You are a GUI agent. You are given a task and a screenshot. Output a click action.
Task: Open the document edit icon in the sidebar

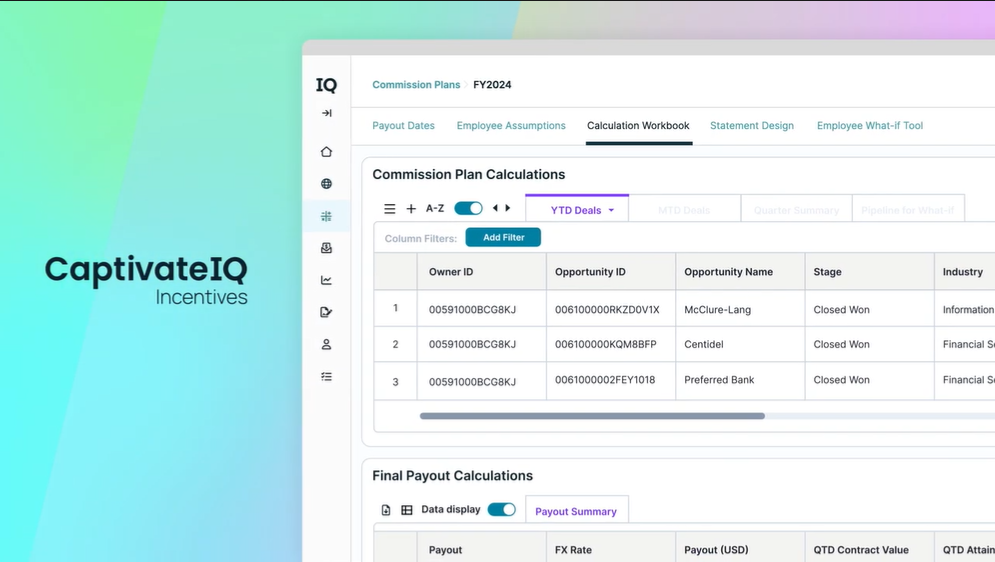(x=326, y=312)
